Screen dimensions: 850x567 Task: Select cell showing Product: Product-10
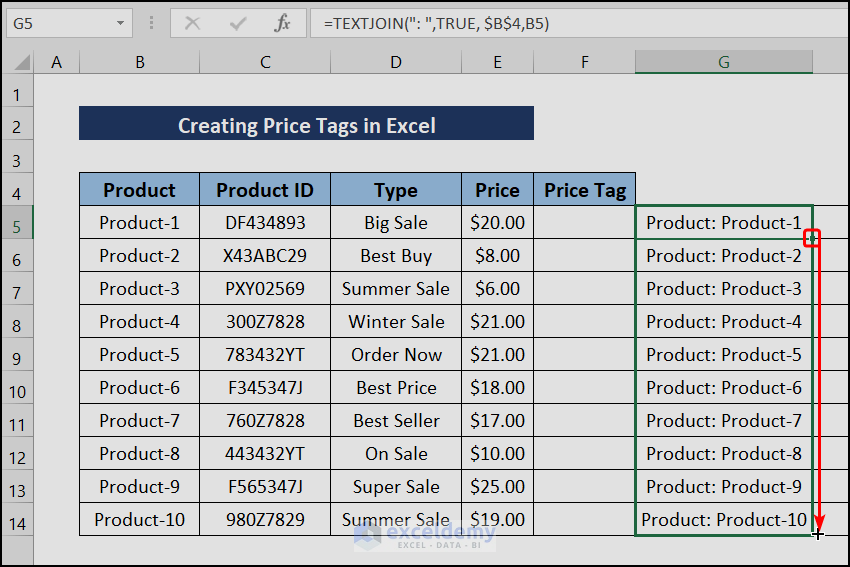[724, 520]
